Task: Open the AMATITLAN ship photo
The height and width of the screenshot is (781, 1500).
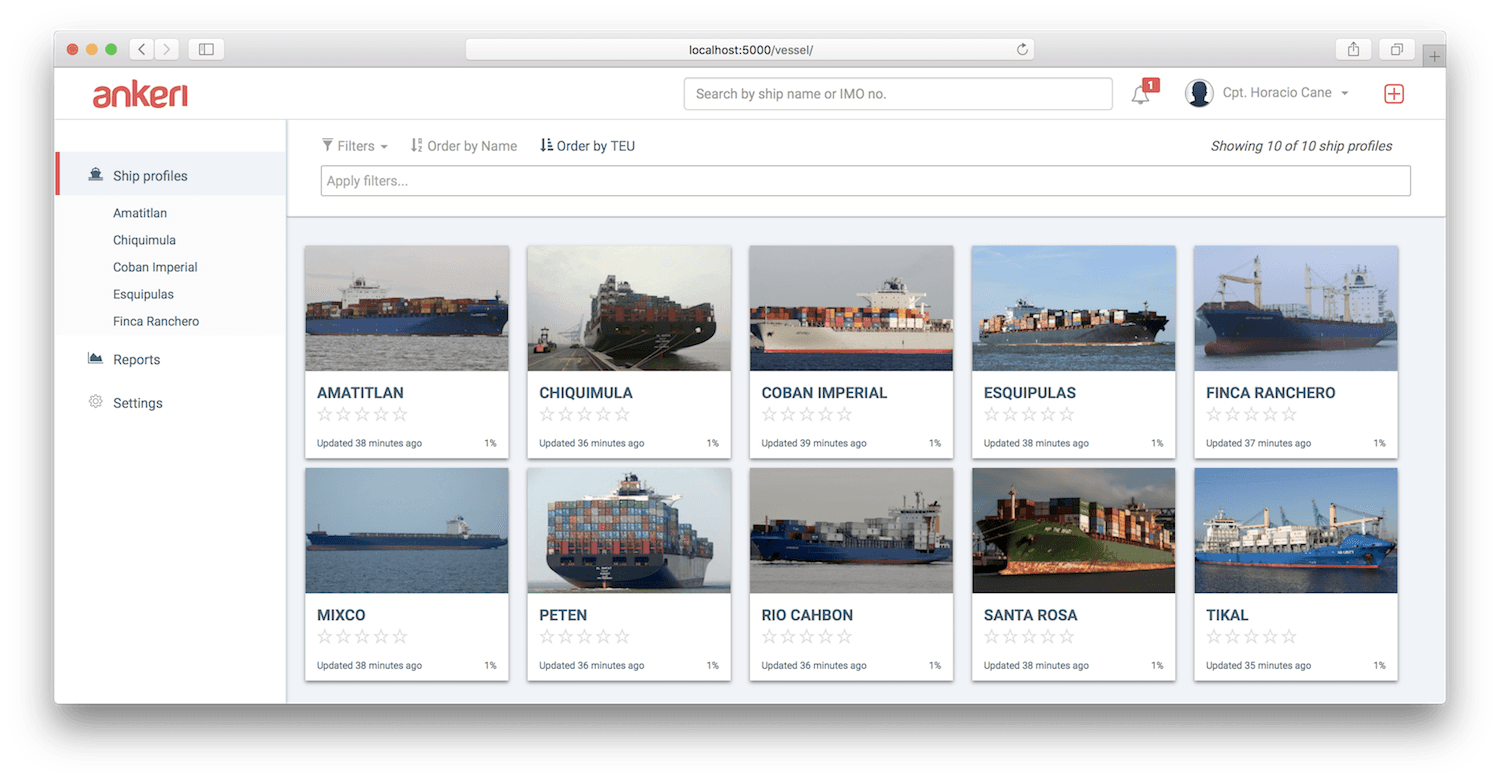Action: tap(407, 308)
